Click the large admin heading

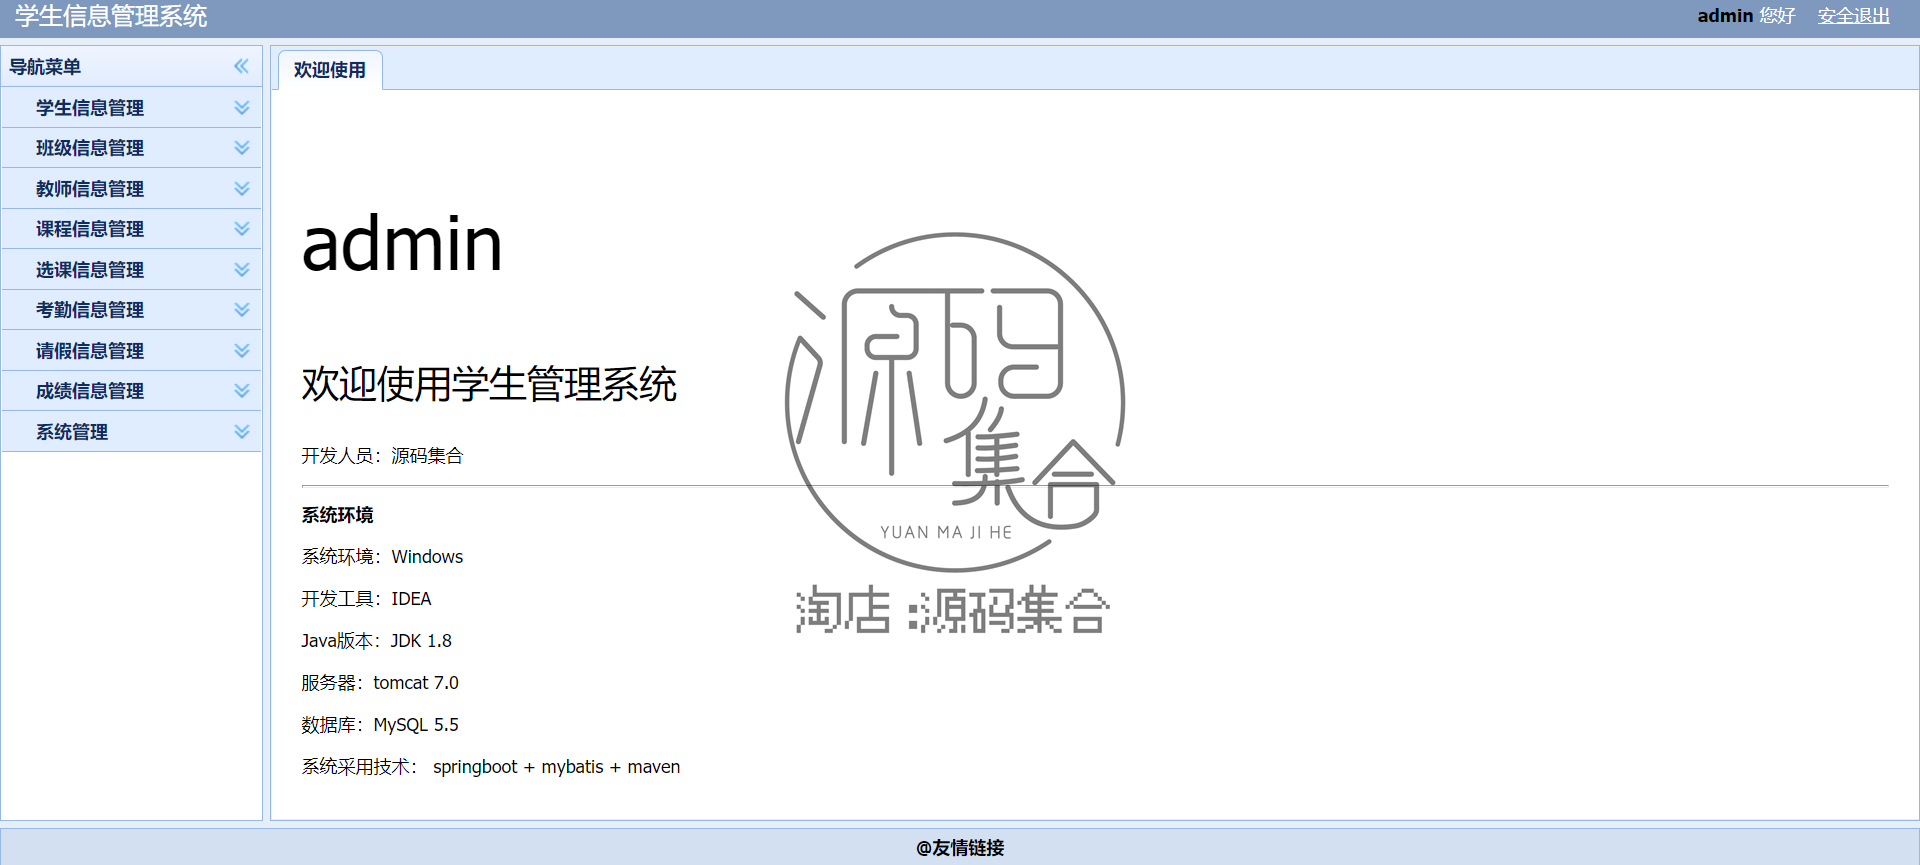[x=402, y=244]
